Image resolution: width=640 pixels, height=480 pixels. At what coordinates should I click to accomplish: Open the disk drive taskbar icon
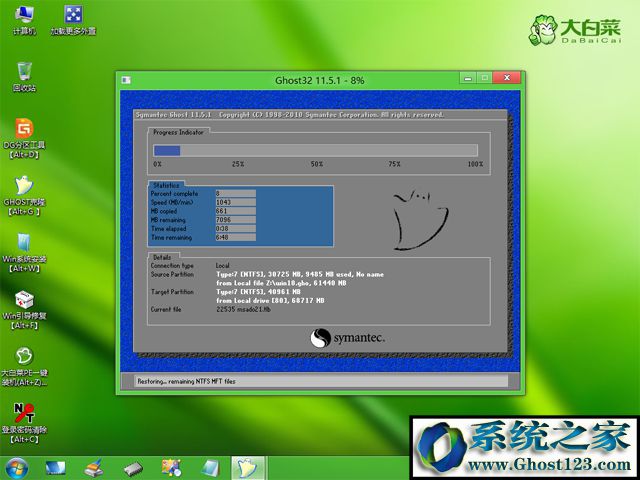click(x=133, y=469)
